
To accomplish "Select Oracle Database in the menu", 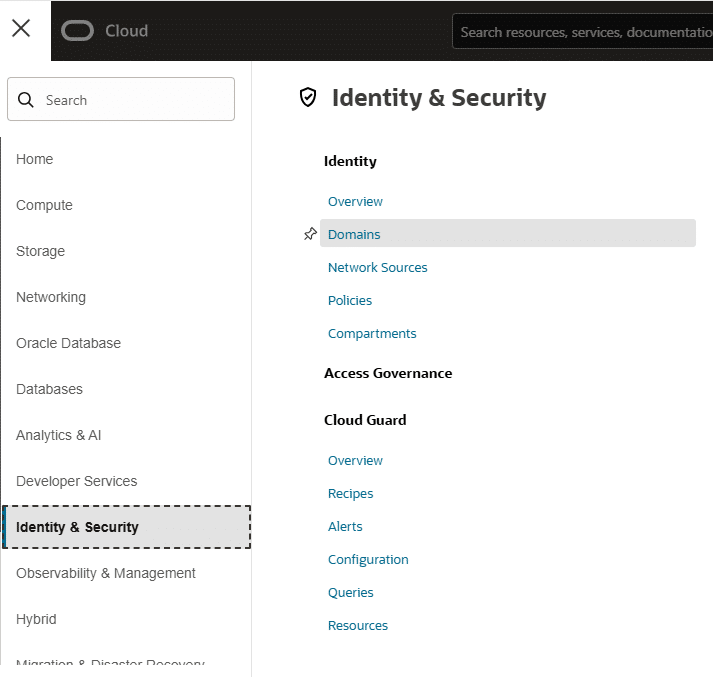I will click(69, 343).
